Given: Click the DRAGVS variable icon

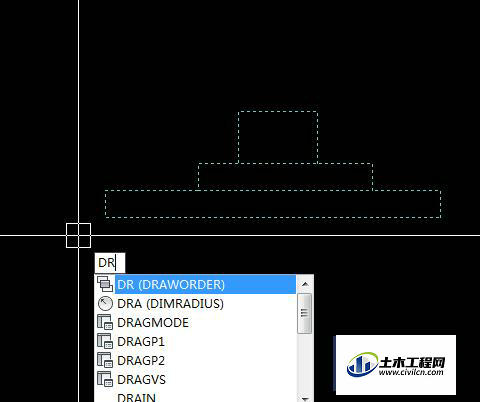Looking at the screenshot, I should 105,379.
